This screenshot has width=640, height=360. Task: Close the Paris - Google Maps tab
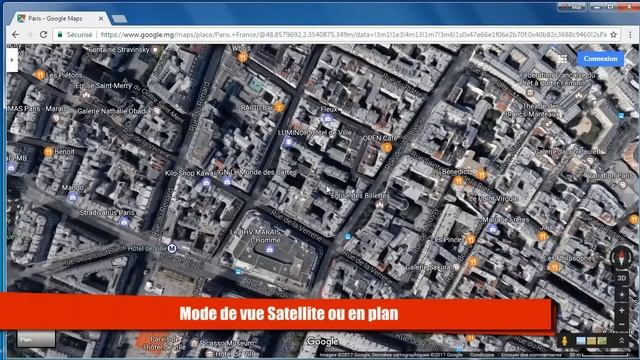point(101,18)
